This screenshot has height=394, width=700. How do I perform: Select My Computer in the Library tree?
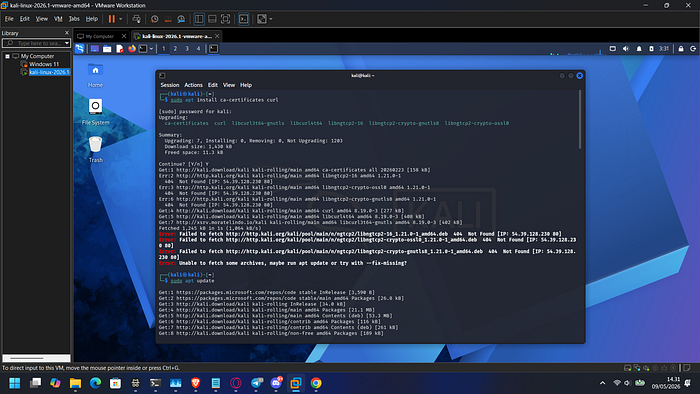37,56
